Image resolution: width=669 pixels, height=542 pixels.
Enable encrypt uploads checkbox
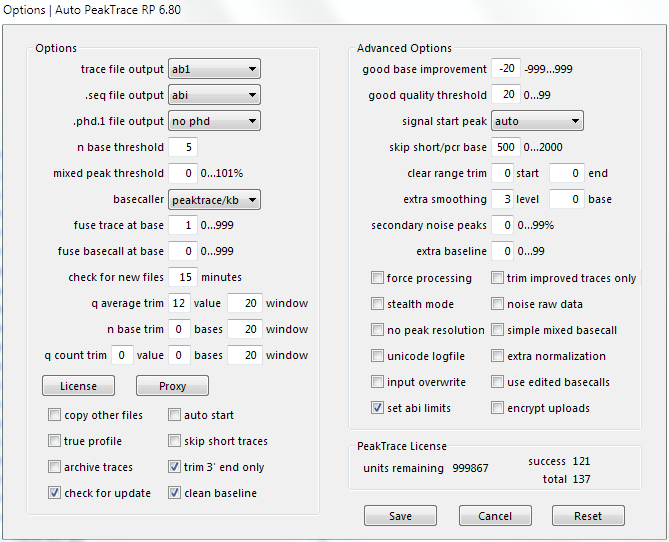[x=497, y=408]
